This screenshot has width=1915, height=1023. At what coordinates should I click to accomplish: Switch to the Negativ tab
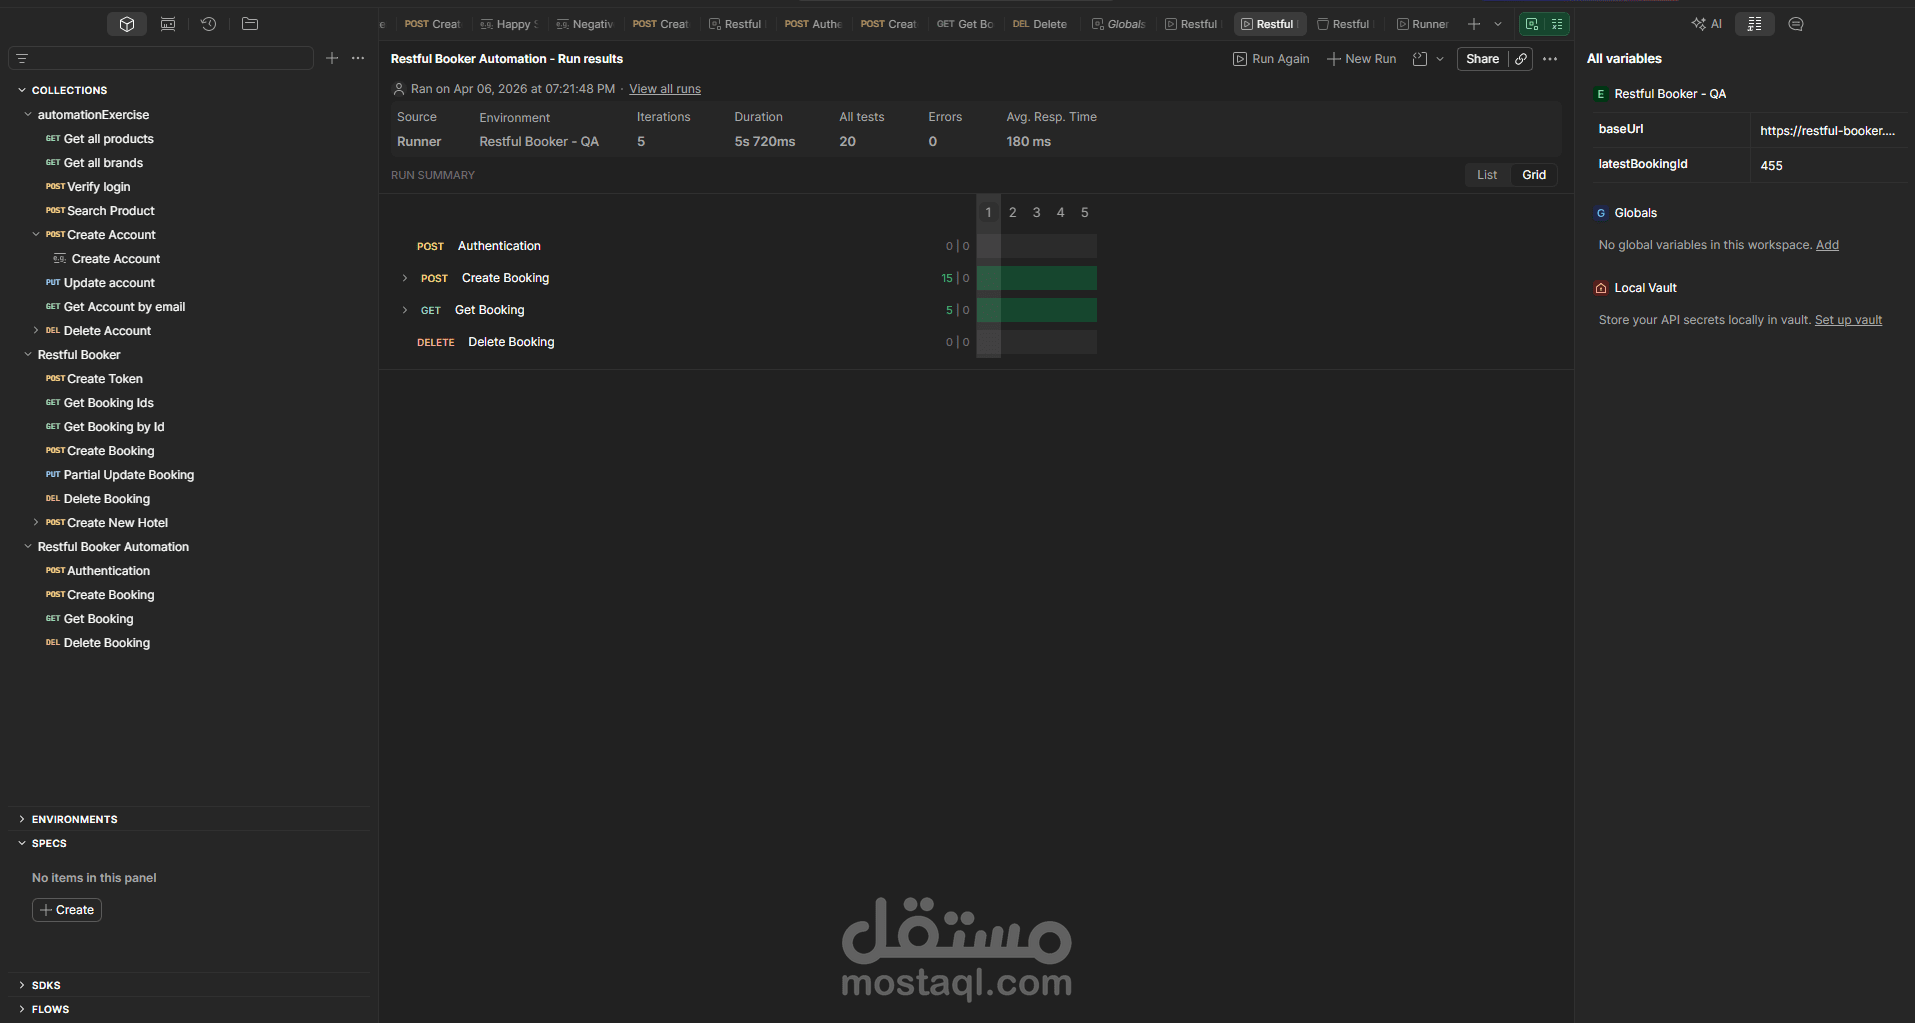[585, 24]
